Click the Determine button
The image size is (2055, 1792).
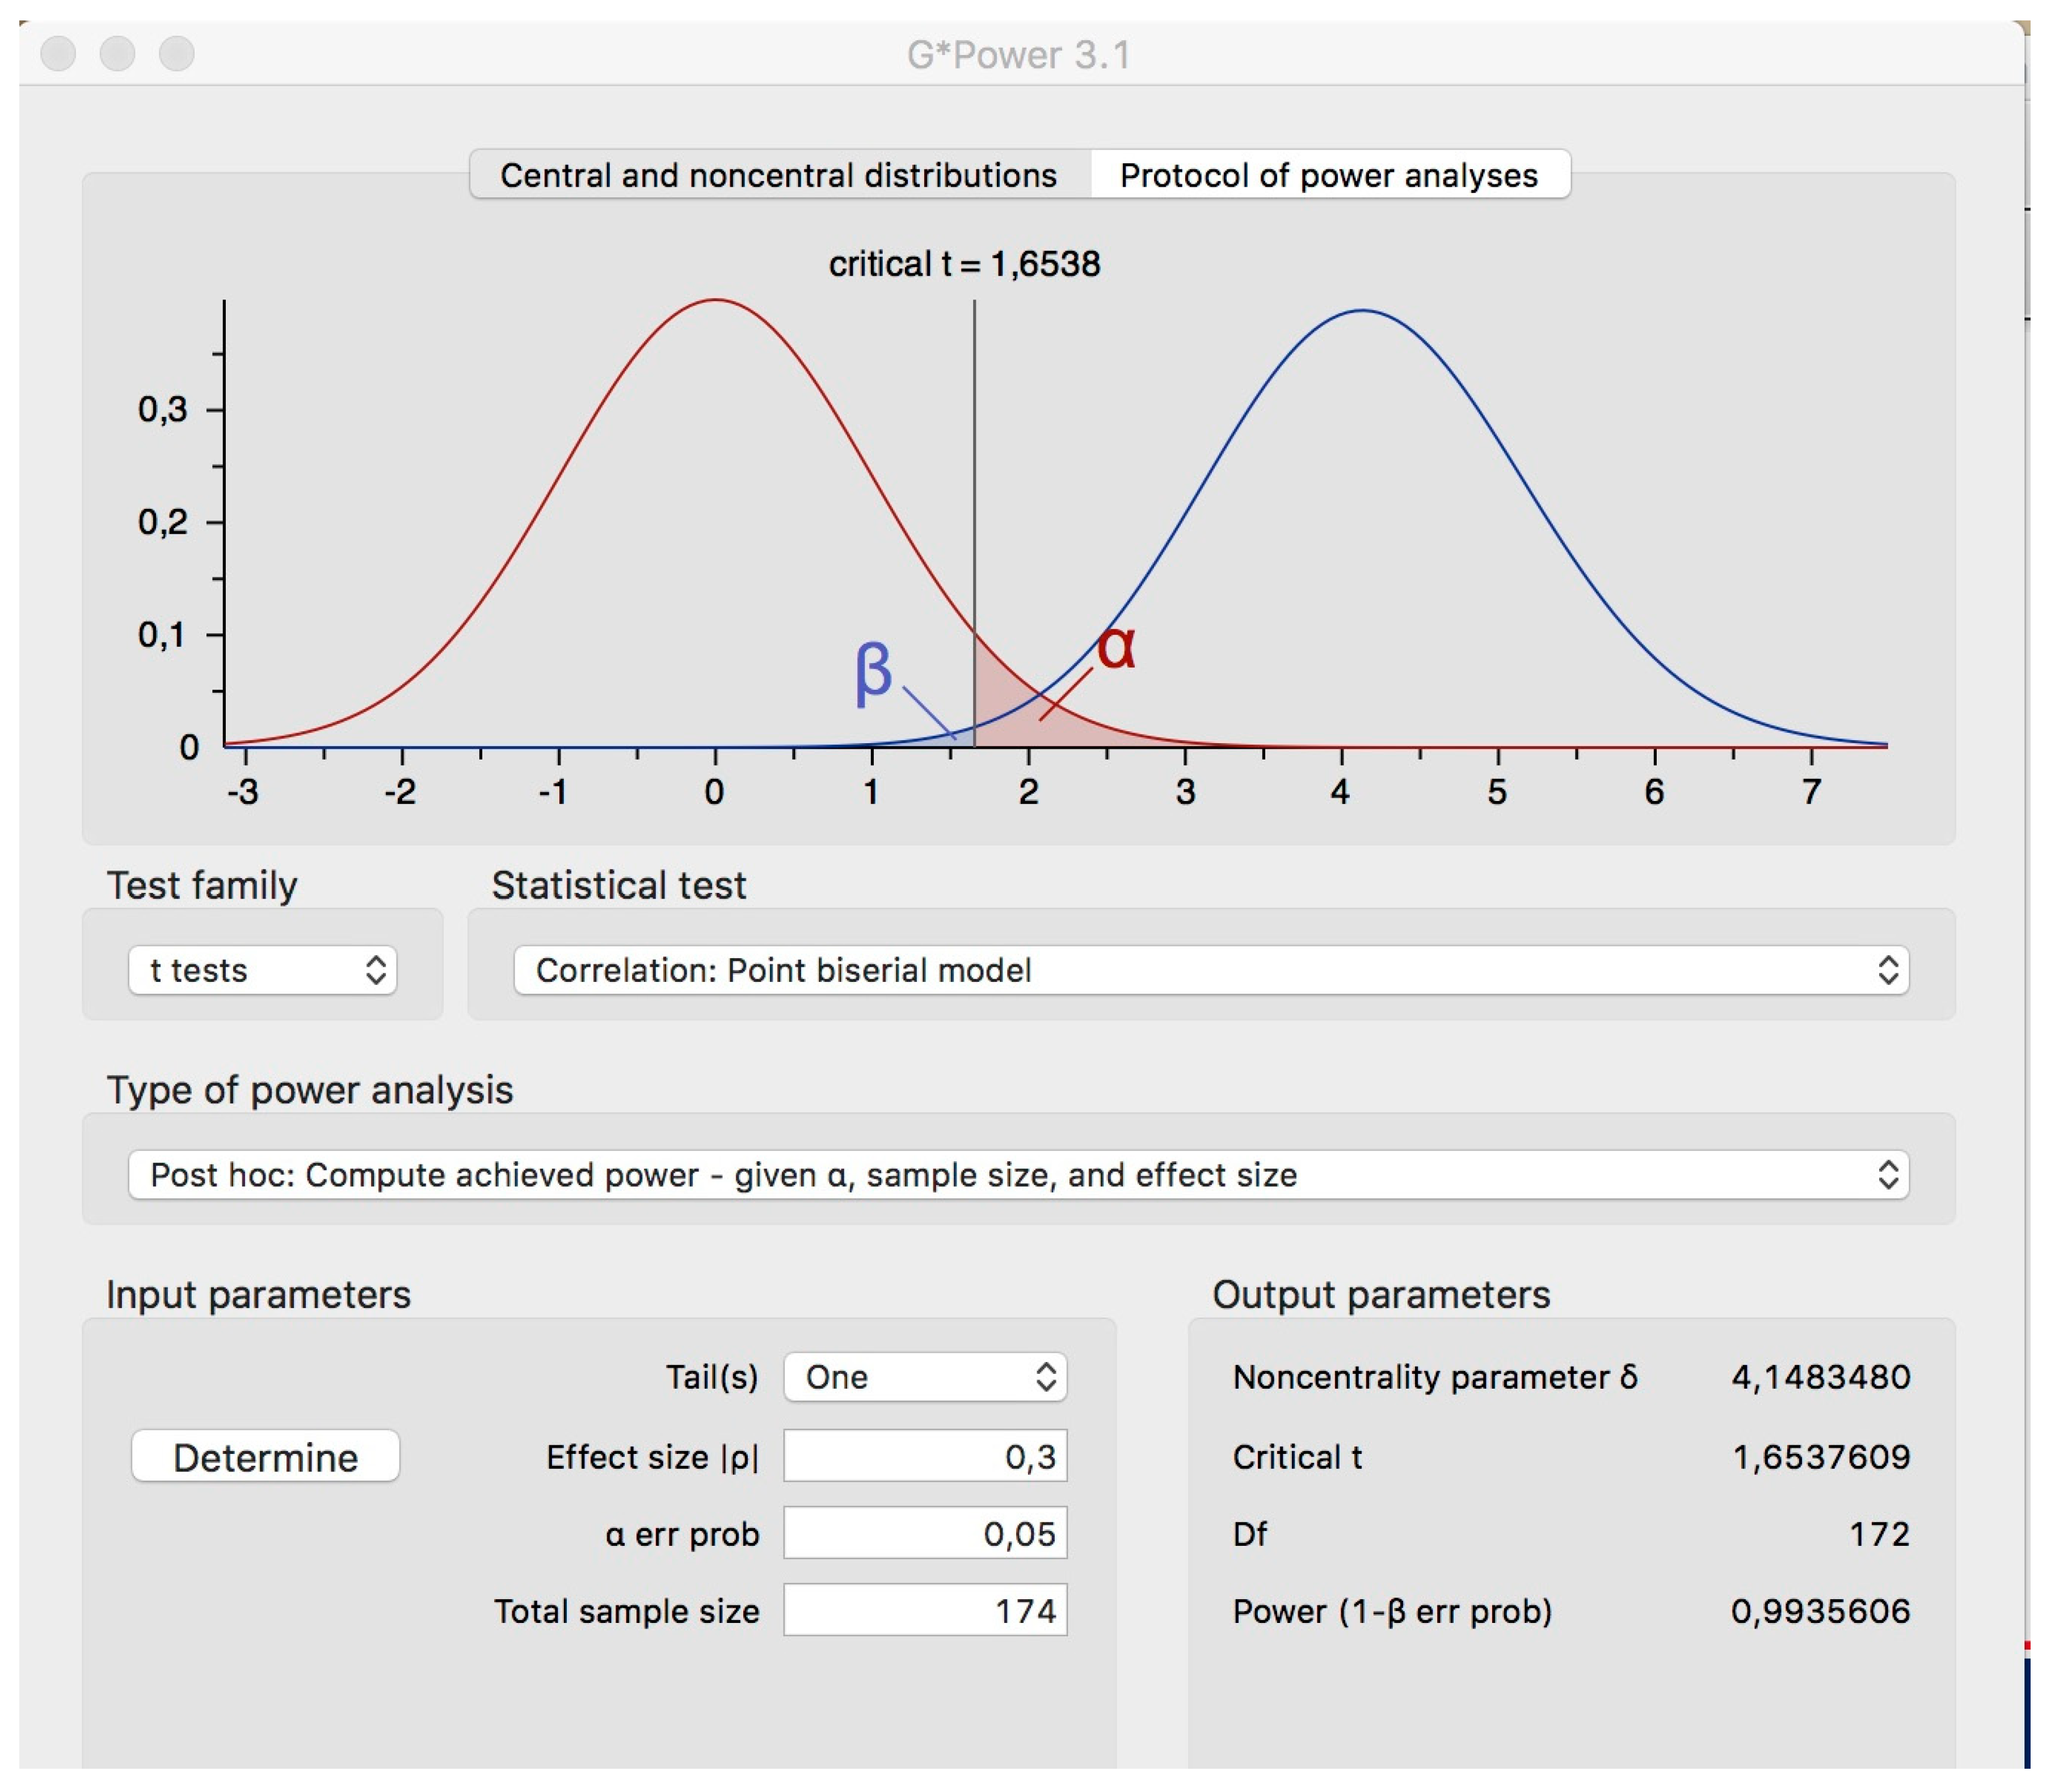266,1457
